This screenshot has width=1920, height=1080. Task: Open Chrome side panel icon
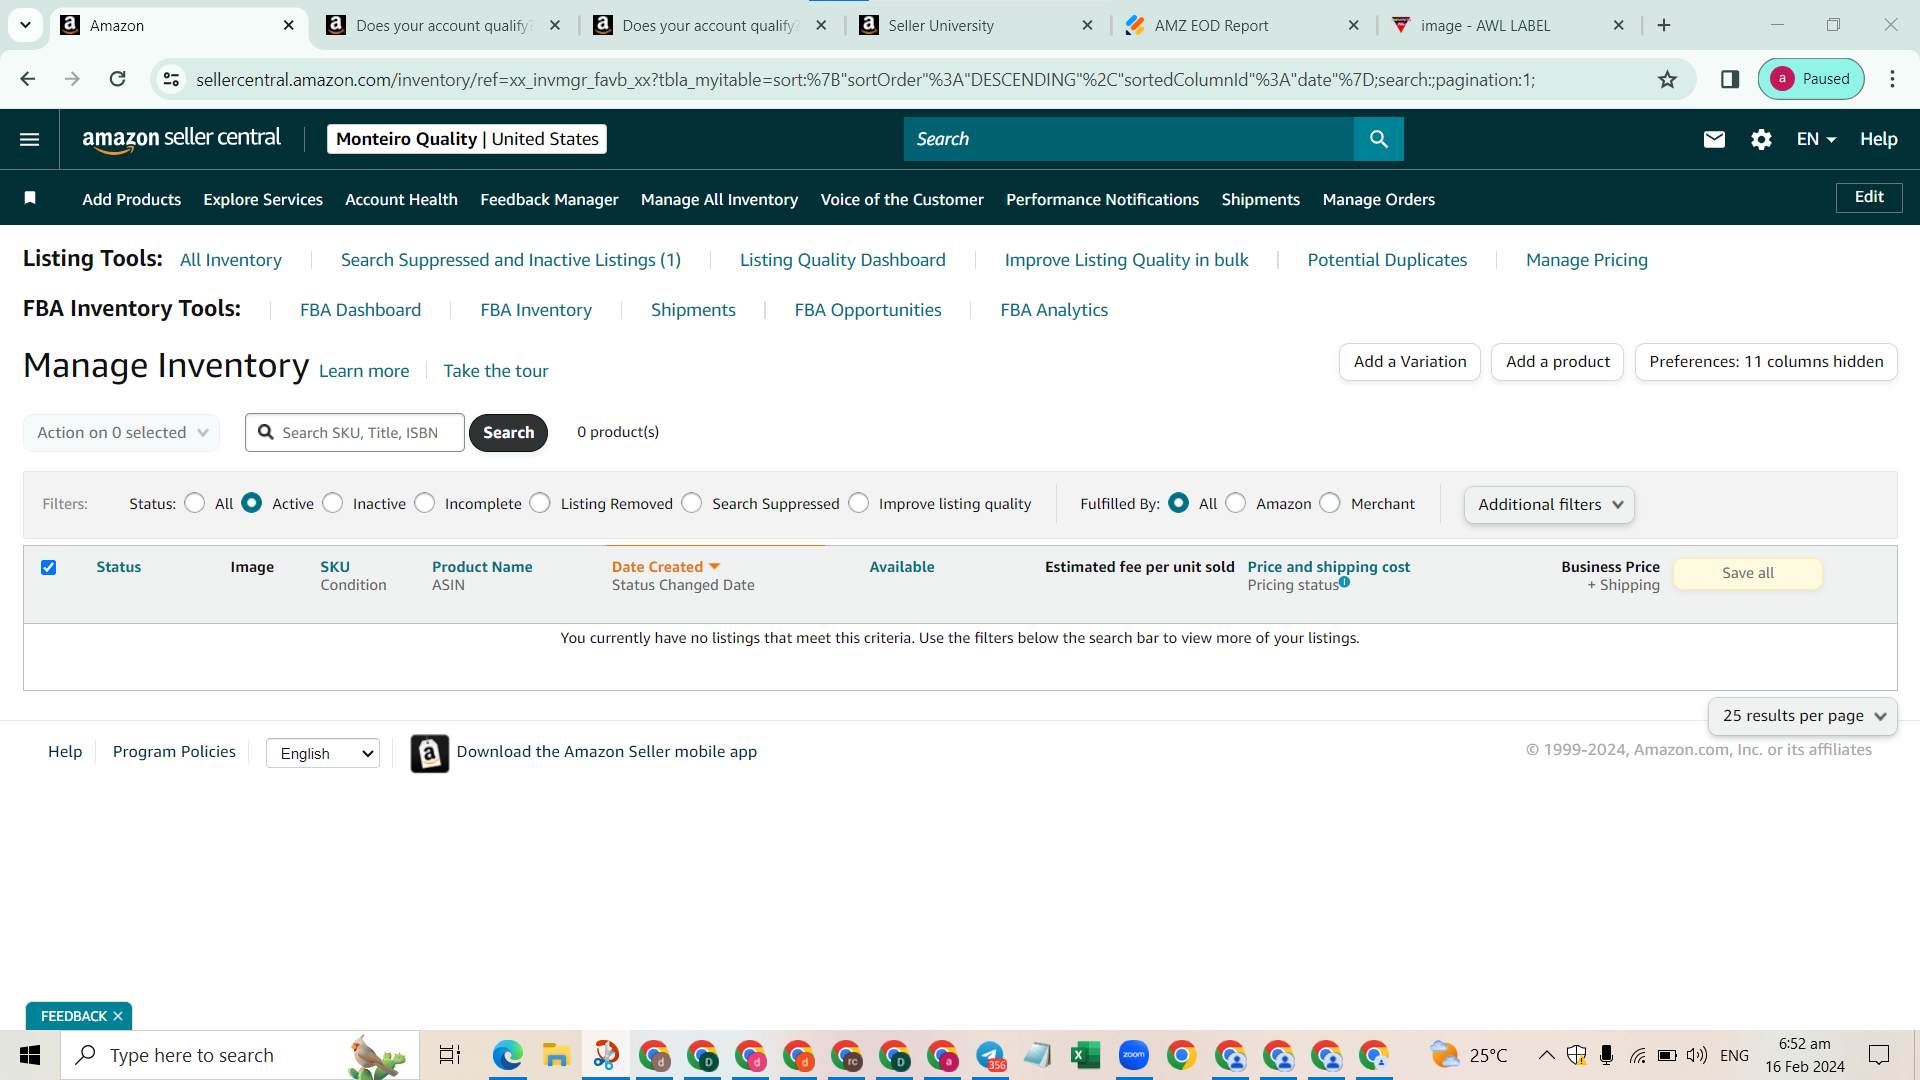1730,79
